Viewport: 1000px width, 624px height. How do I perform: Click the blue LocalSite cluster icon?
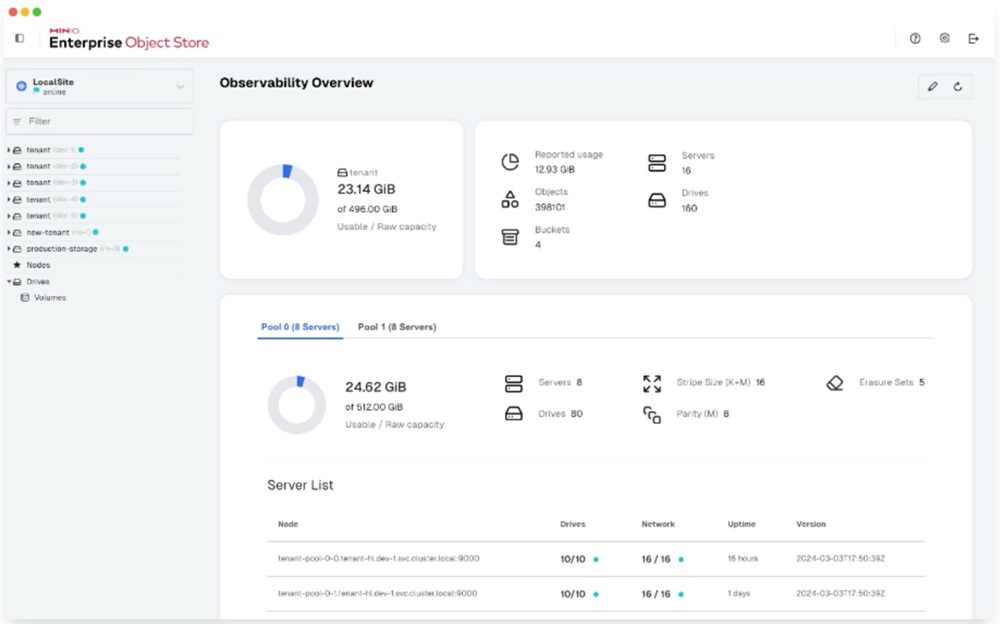pos(21,85)
